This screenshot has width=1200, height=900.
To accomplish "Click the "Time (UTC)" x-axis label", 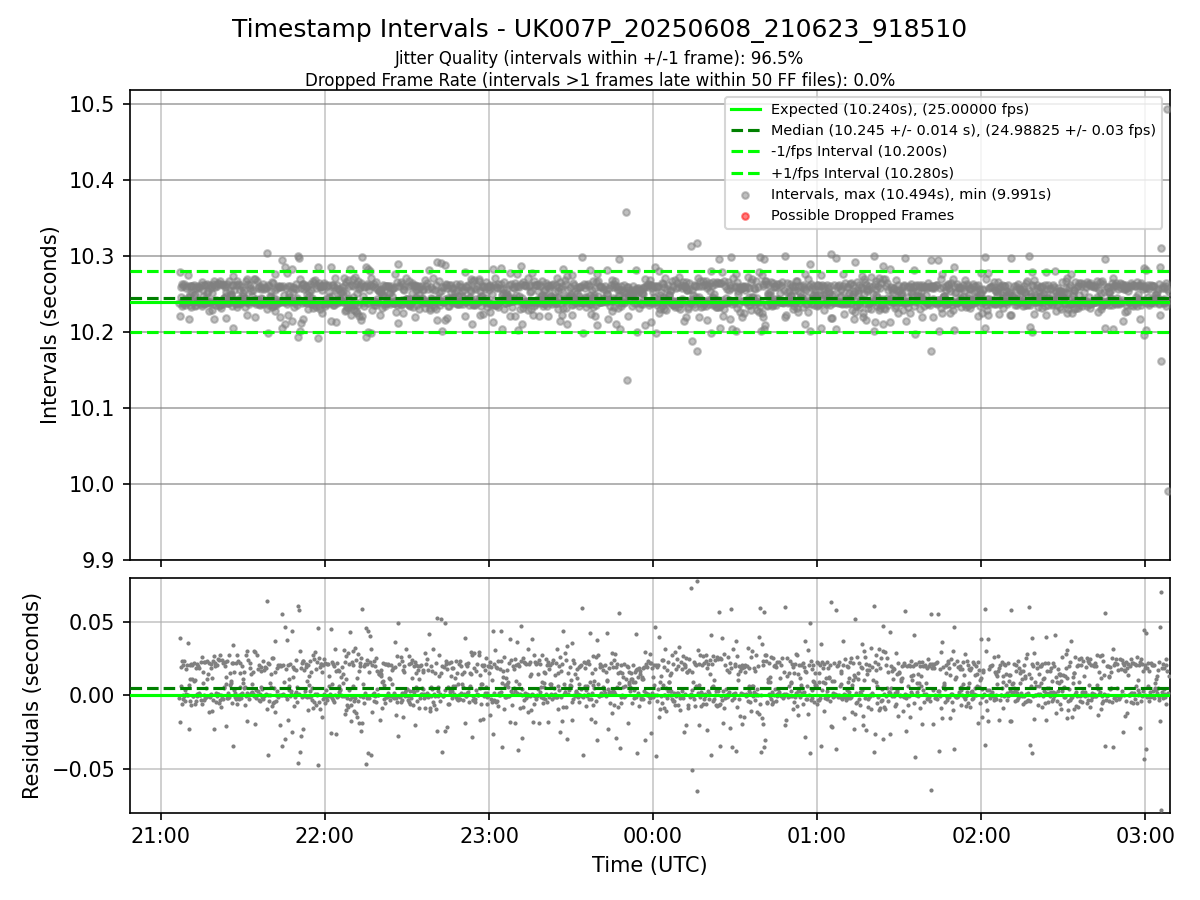I will (649, 865).
